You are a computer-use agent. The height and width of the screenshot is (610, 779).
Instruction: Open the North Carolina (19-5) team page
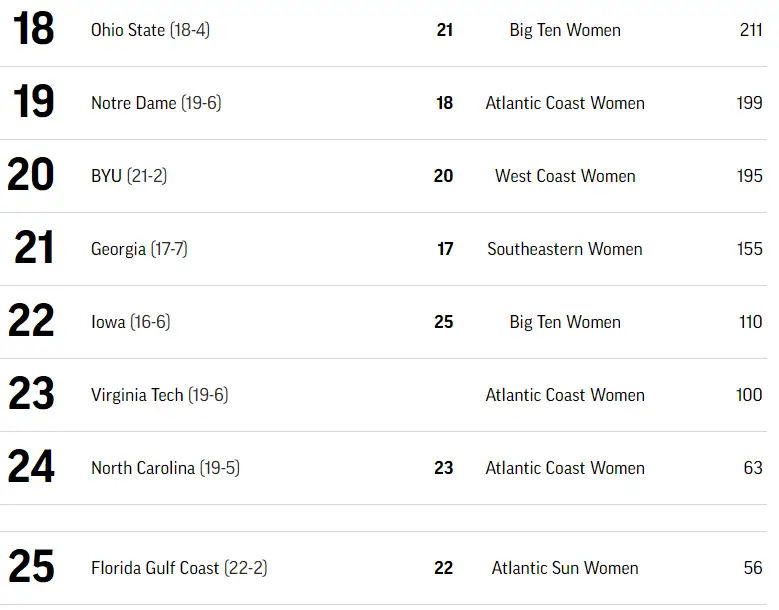[165, 468]
